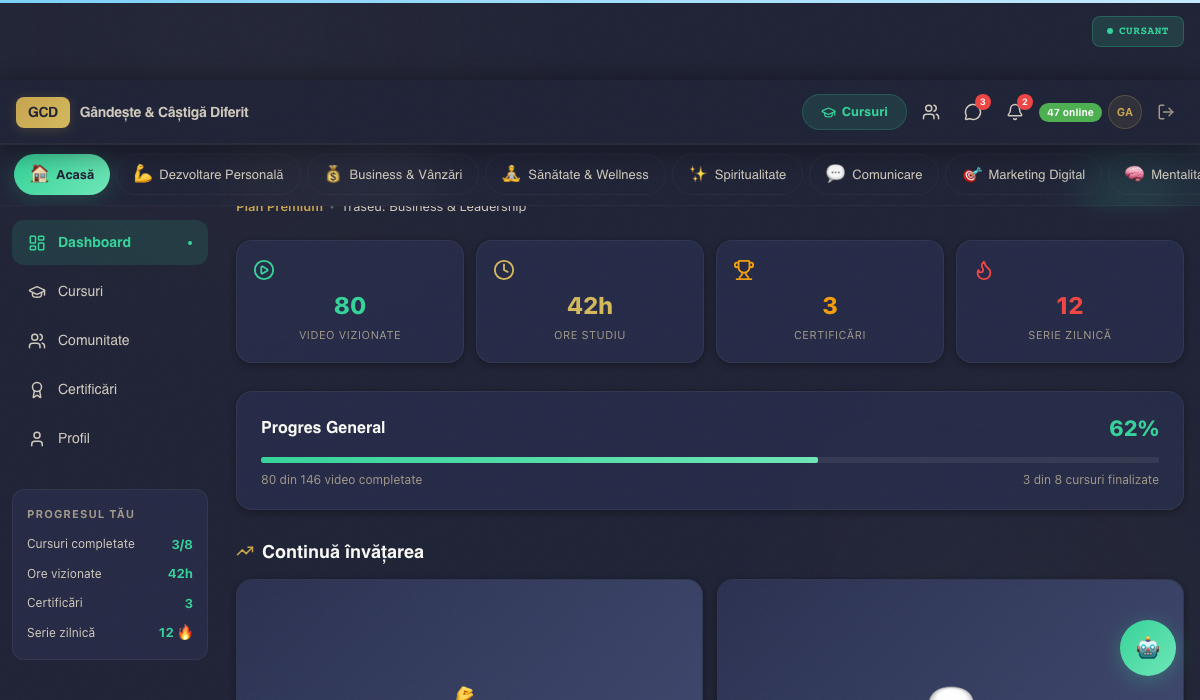This screenshot has height=700, width=1200.
Task: Open Spiritualitate category tab
Action: point(737,174)
